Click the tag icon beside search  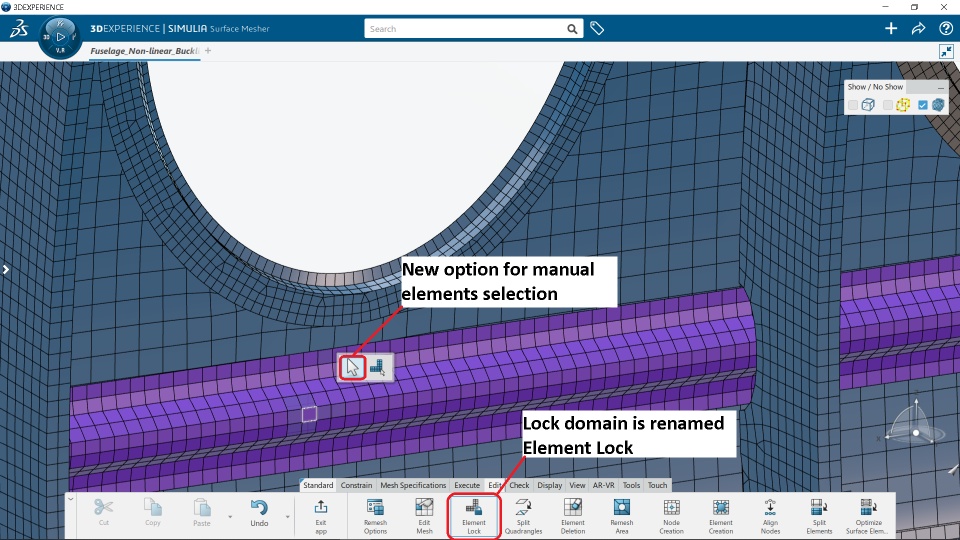pos(597,28)
